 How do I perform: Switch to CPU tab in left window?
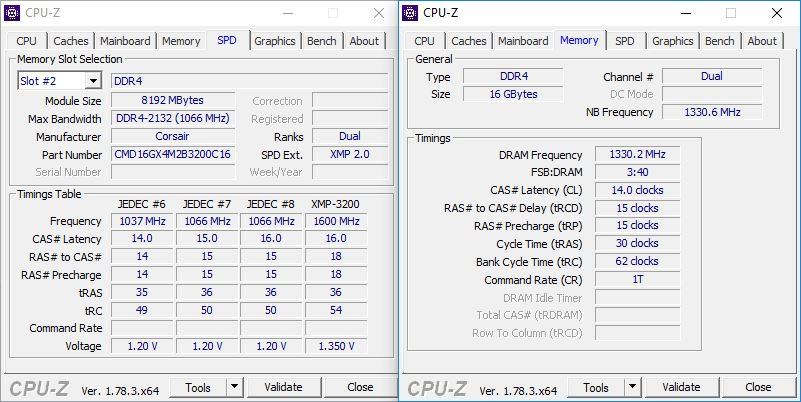coord(27,41)
